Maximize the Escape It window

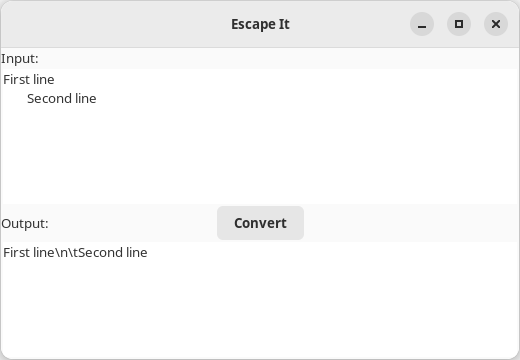point(459,24)
